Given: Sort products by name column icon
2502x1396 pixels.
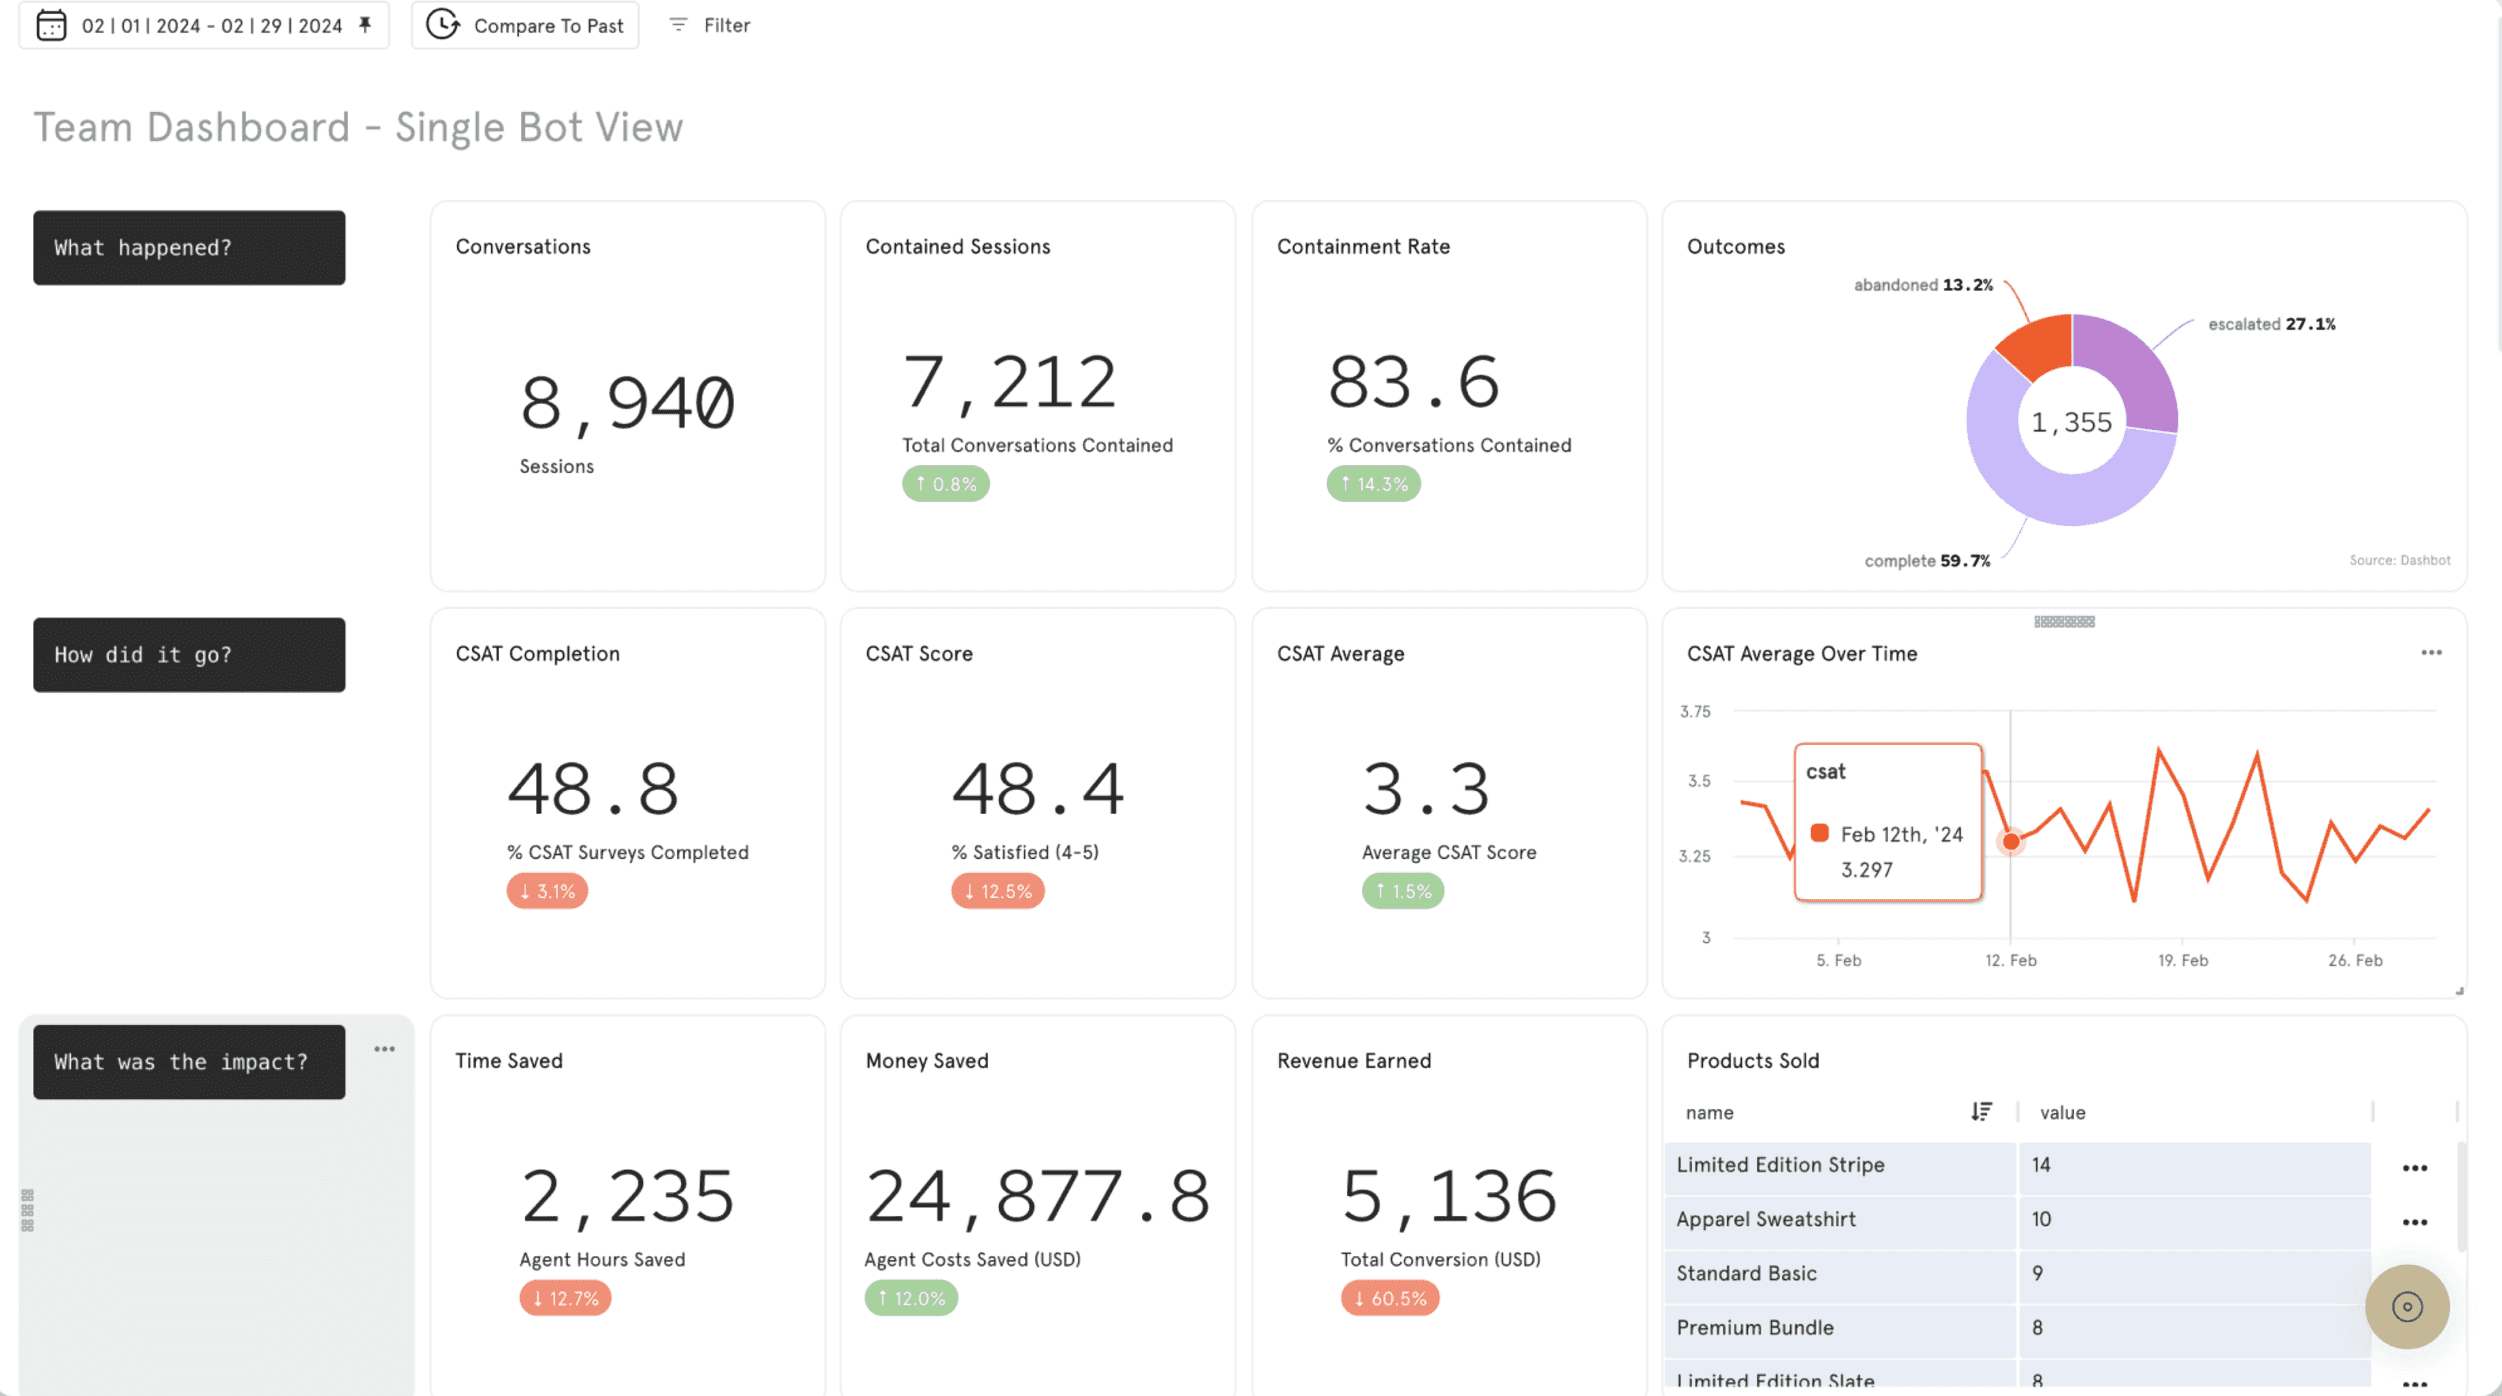Looking at the screenshot, I should coord(1981,1112).
